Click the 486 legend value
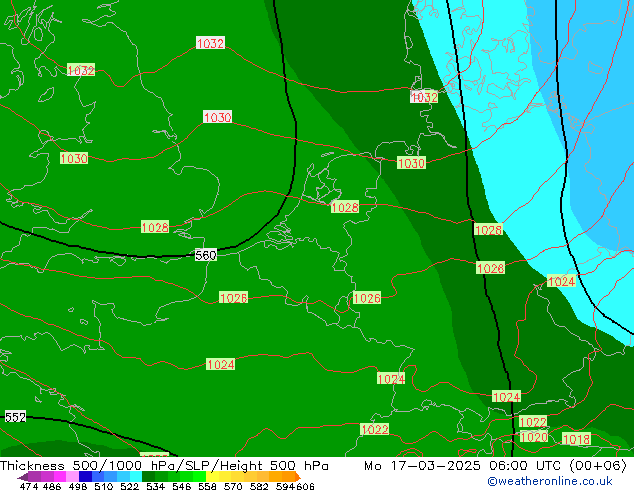 52,486
